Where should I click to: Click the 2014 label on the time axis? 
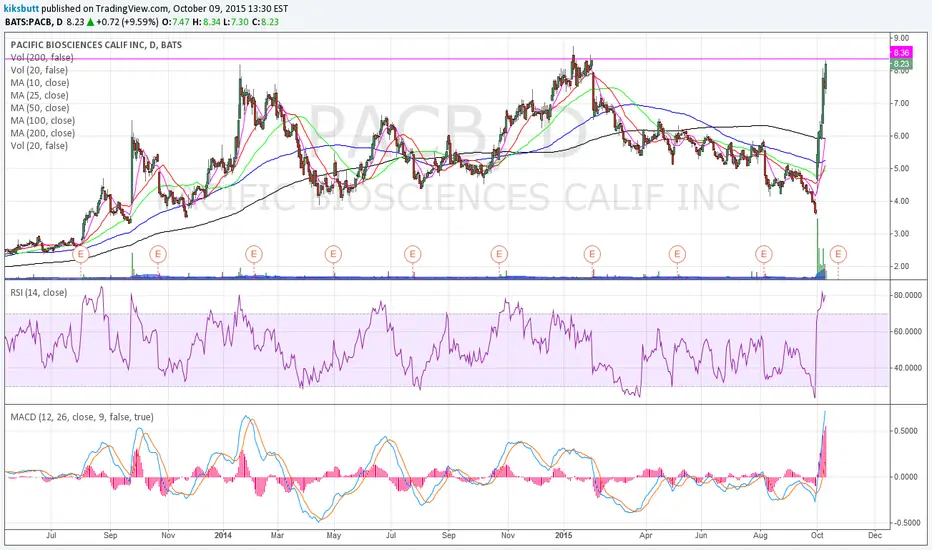point(223,535)
